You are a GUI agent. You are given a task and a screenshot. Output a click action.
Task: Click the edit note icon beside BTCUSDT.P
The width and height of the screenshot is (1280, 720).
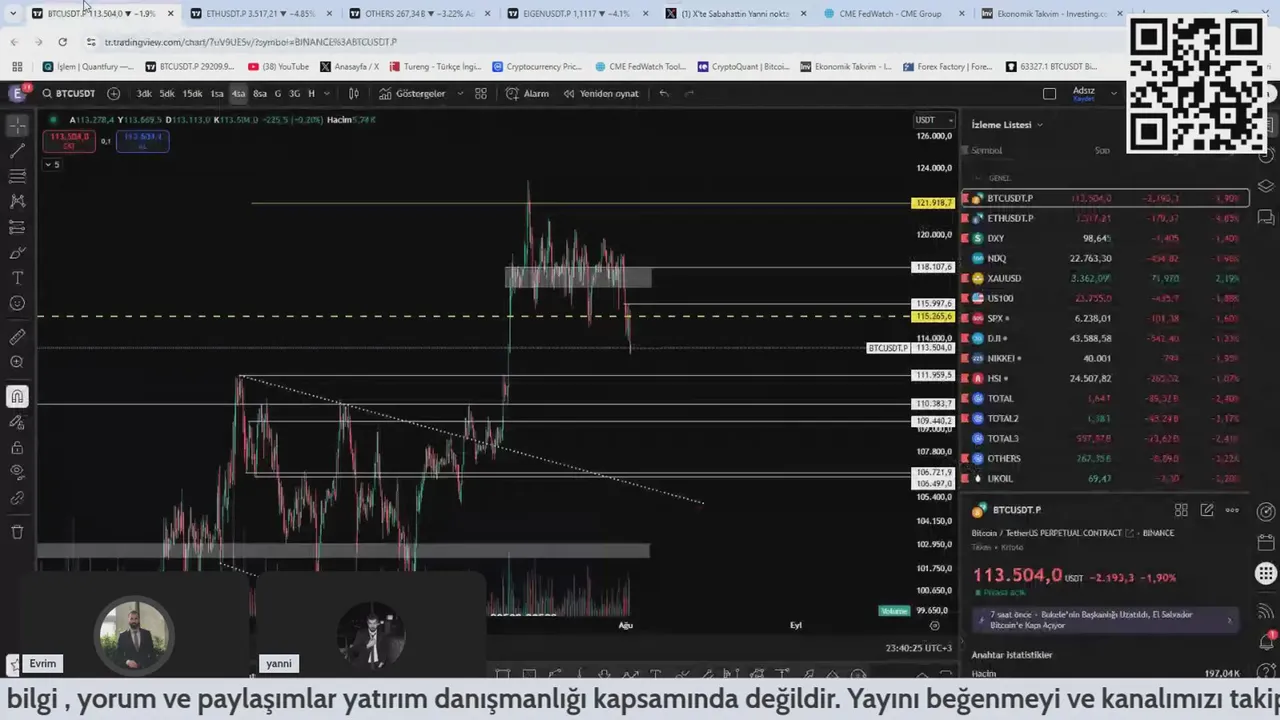[1207, 510]
